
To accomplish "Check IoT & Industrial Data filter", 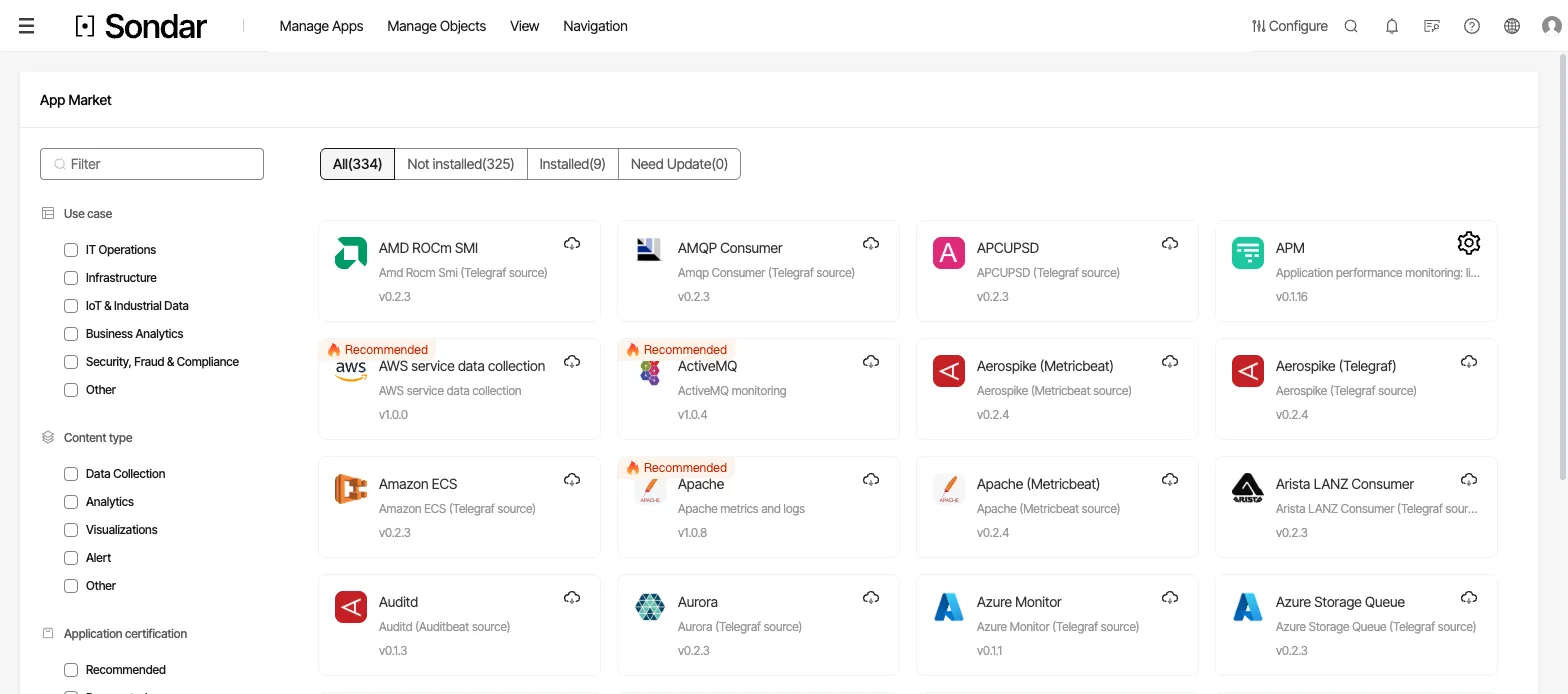I will (71, 306).
